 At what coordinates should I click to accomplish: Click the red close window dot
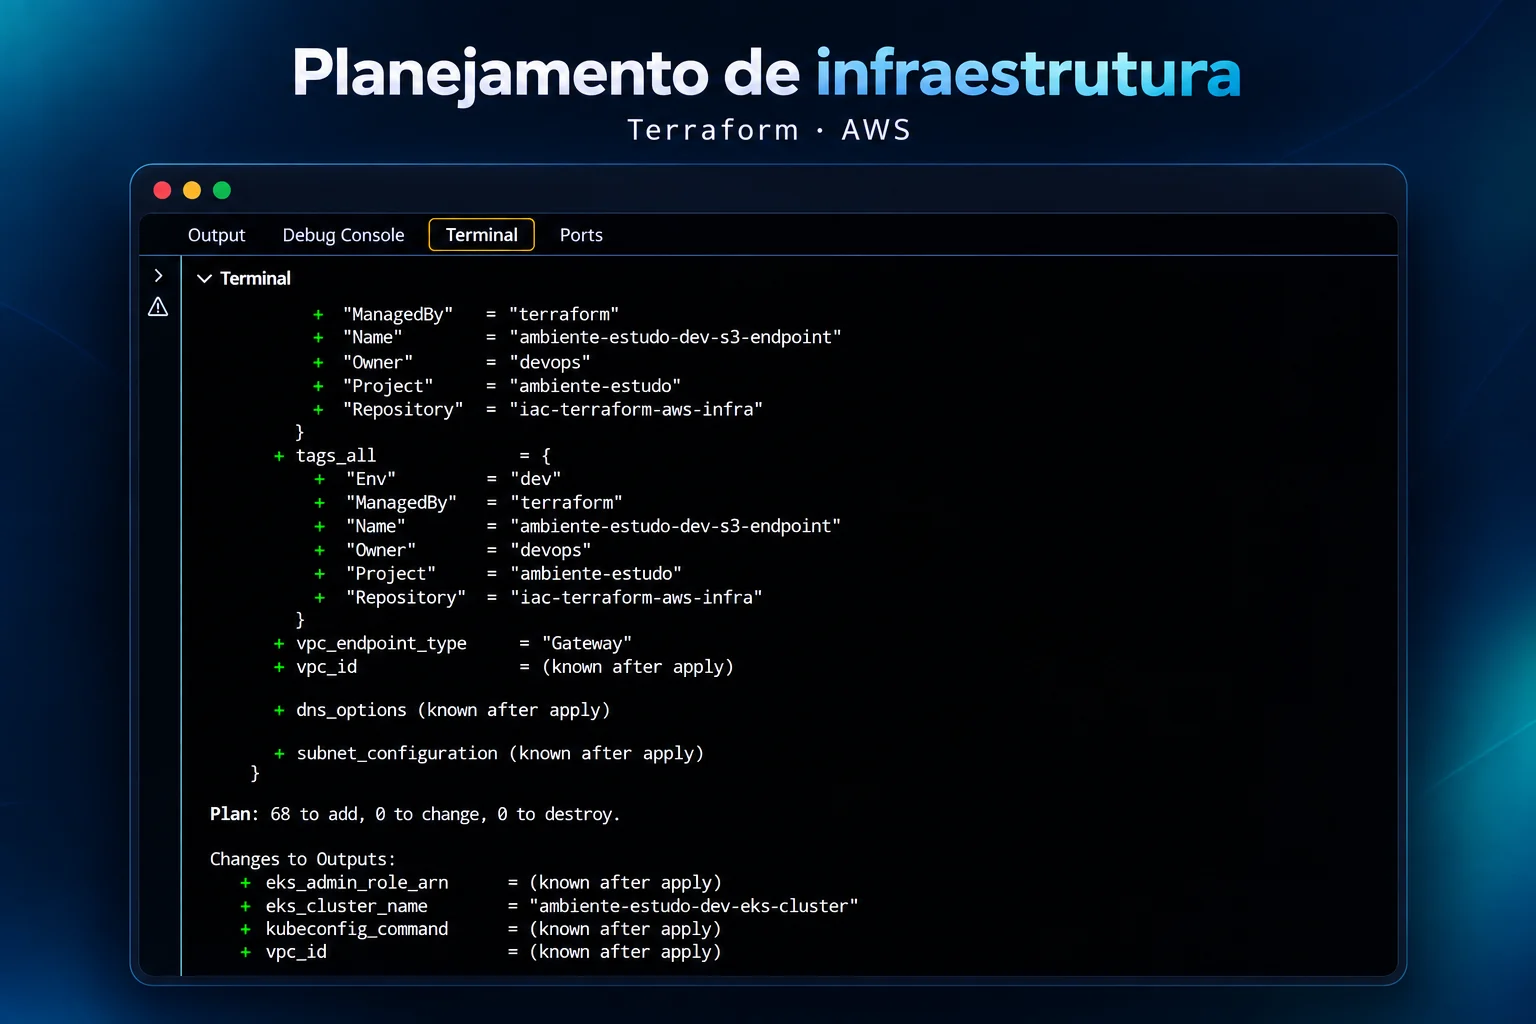coord(162,190)
